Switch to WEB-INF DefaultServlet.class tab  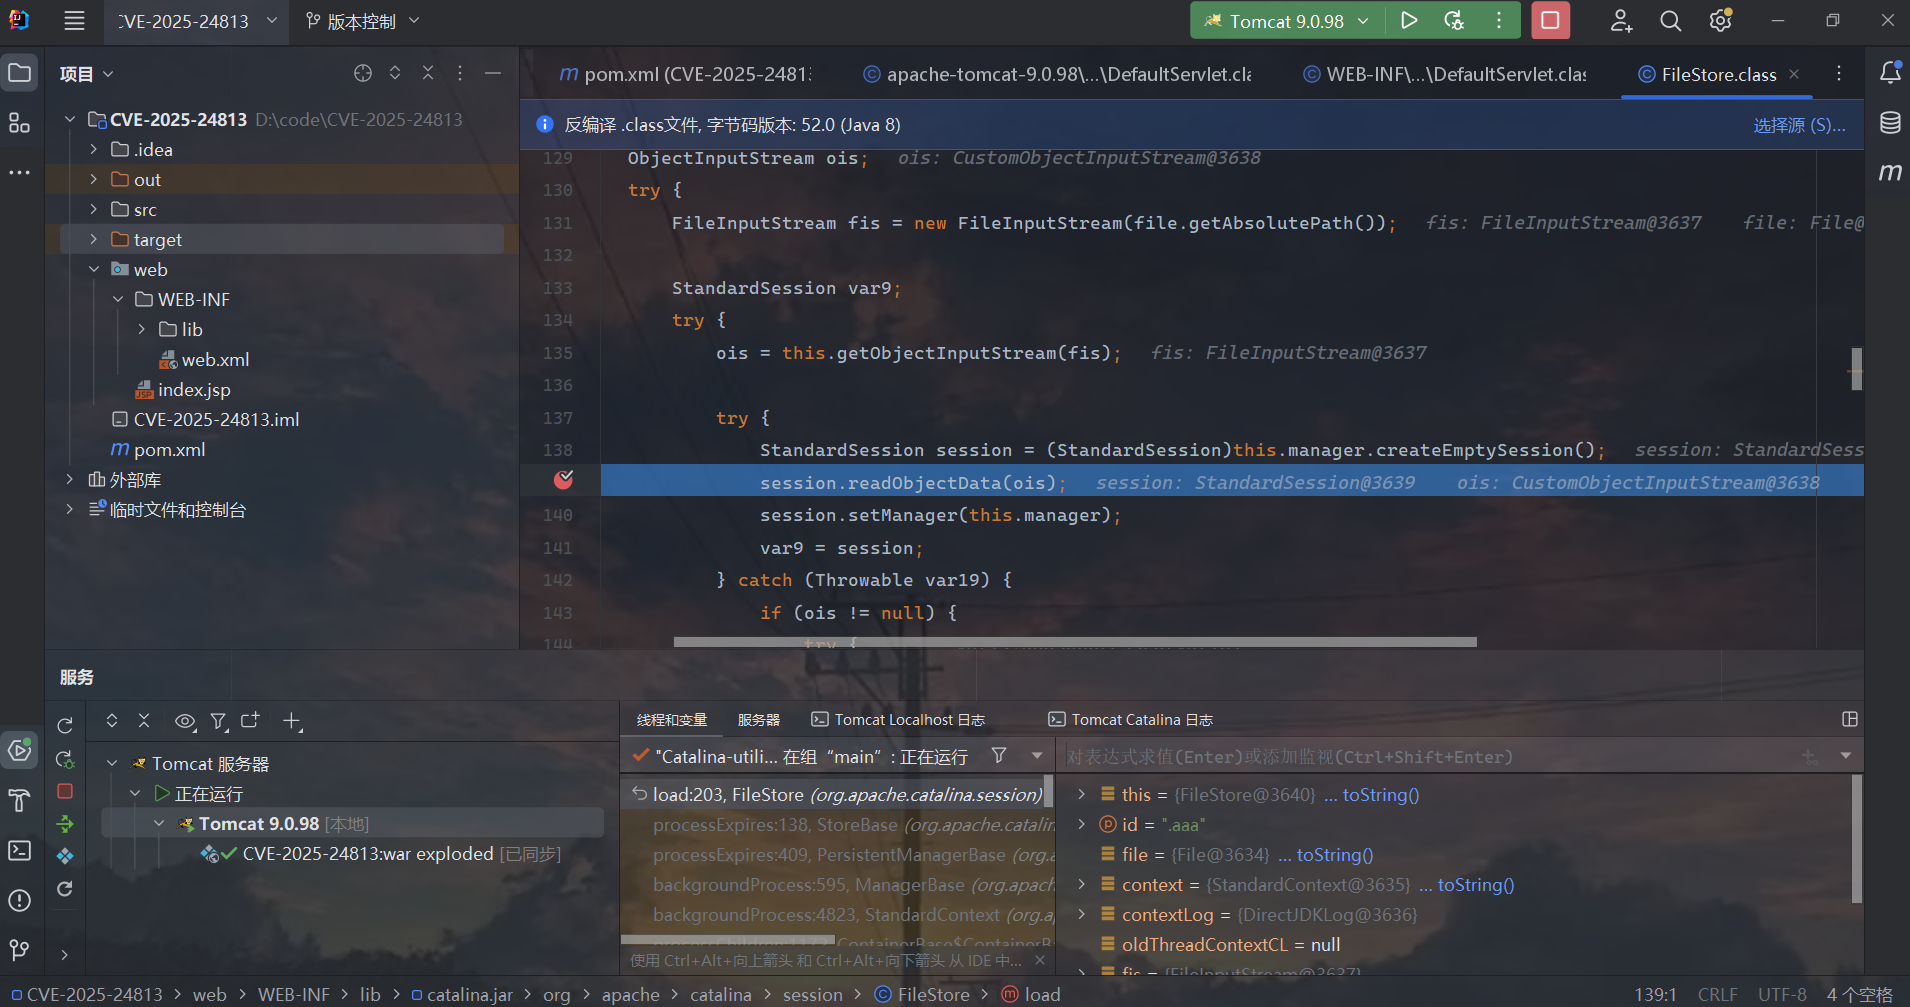coord(1445,74)
